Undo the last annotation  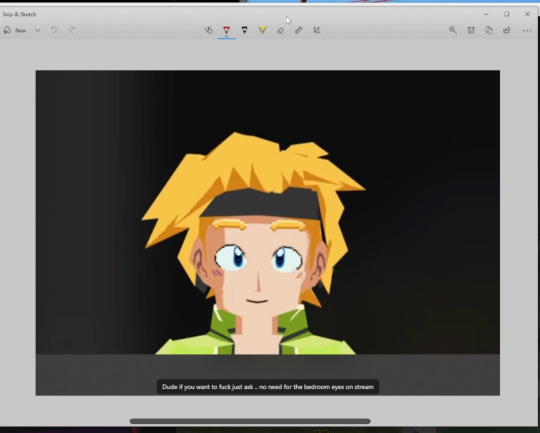coord(54,30)
